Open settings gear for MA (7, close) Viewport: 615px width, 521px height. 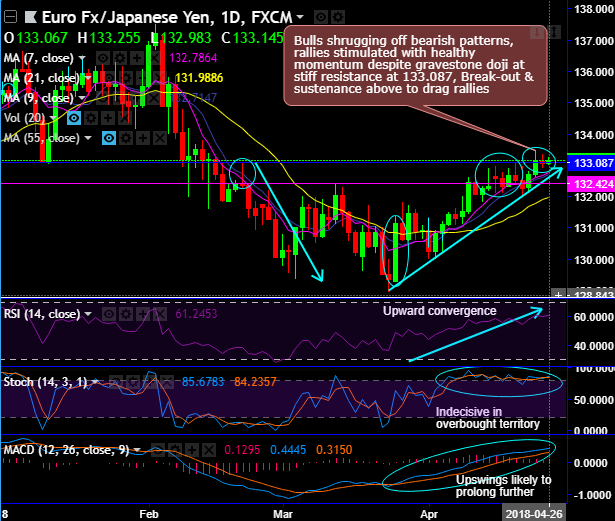point(120,58)
